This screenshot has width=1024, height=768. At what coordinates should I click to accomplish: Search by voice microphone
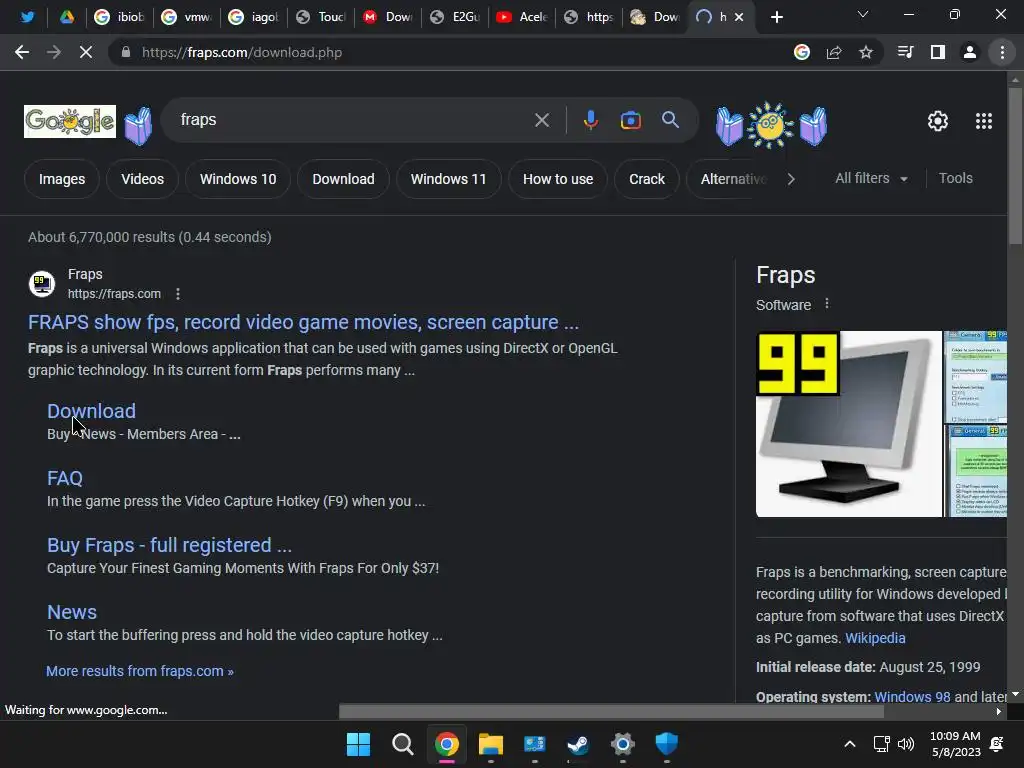pos(590,120)
